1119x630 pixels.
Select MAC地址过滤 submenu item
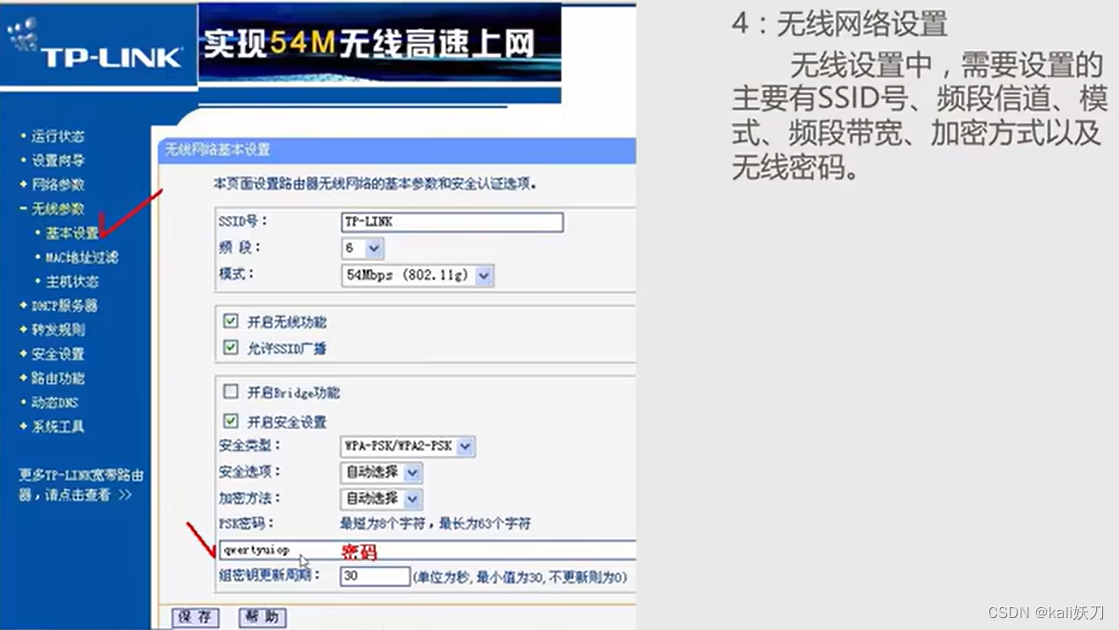click(81, 257)
